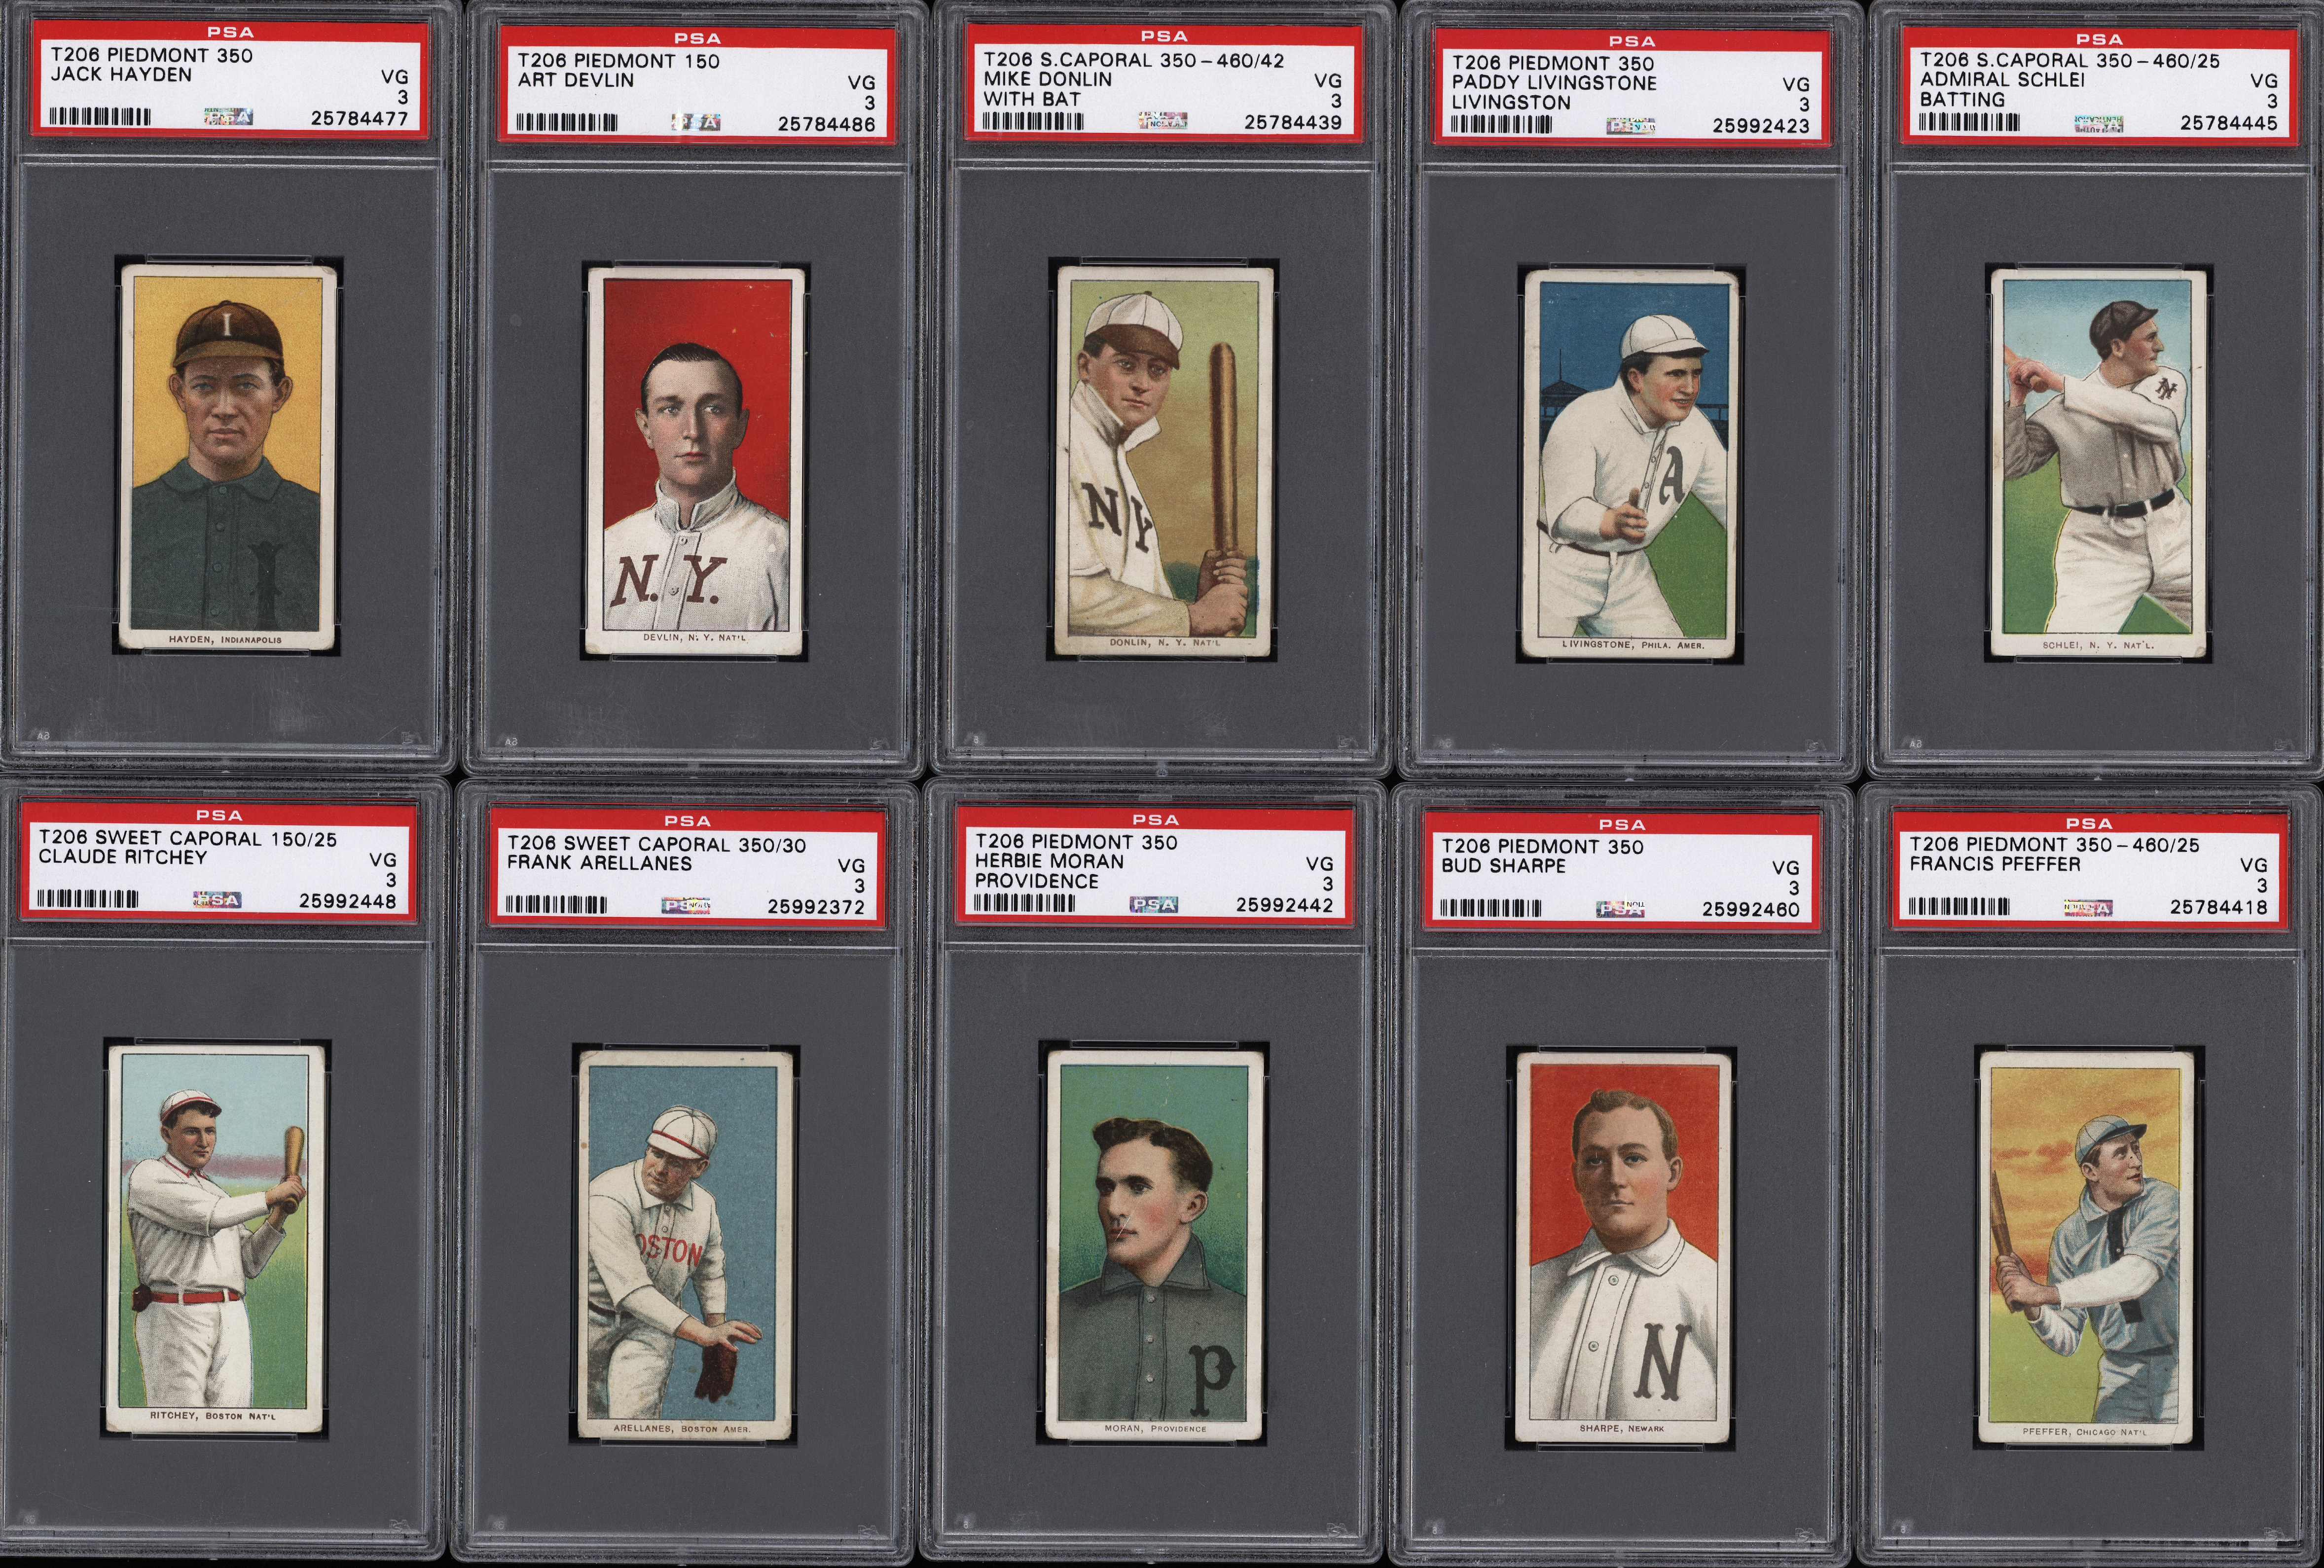Click cert number 25992372

tap(816, 907)
